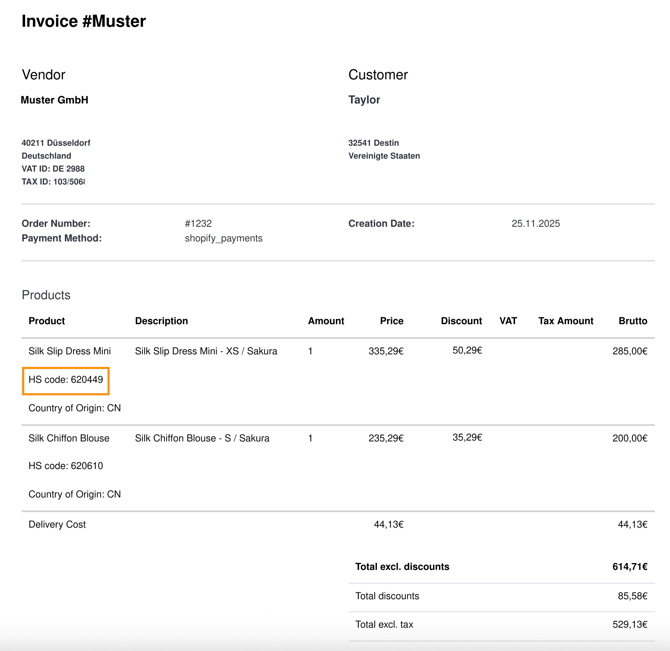The height and width of the screenshot is (651, 670).
Task: Select the highlighted HS code 620449 field
Action: 66,380
